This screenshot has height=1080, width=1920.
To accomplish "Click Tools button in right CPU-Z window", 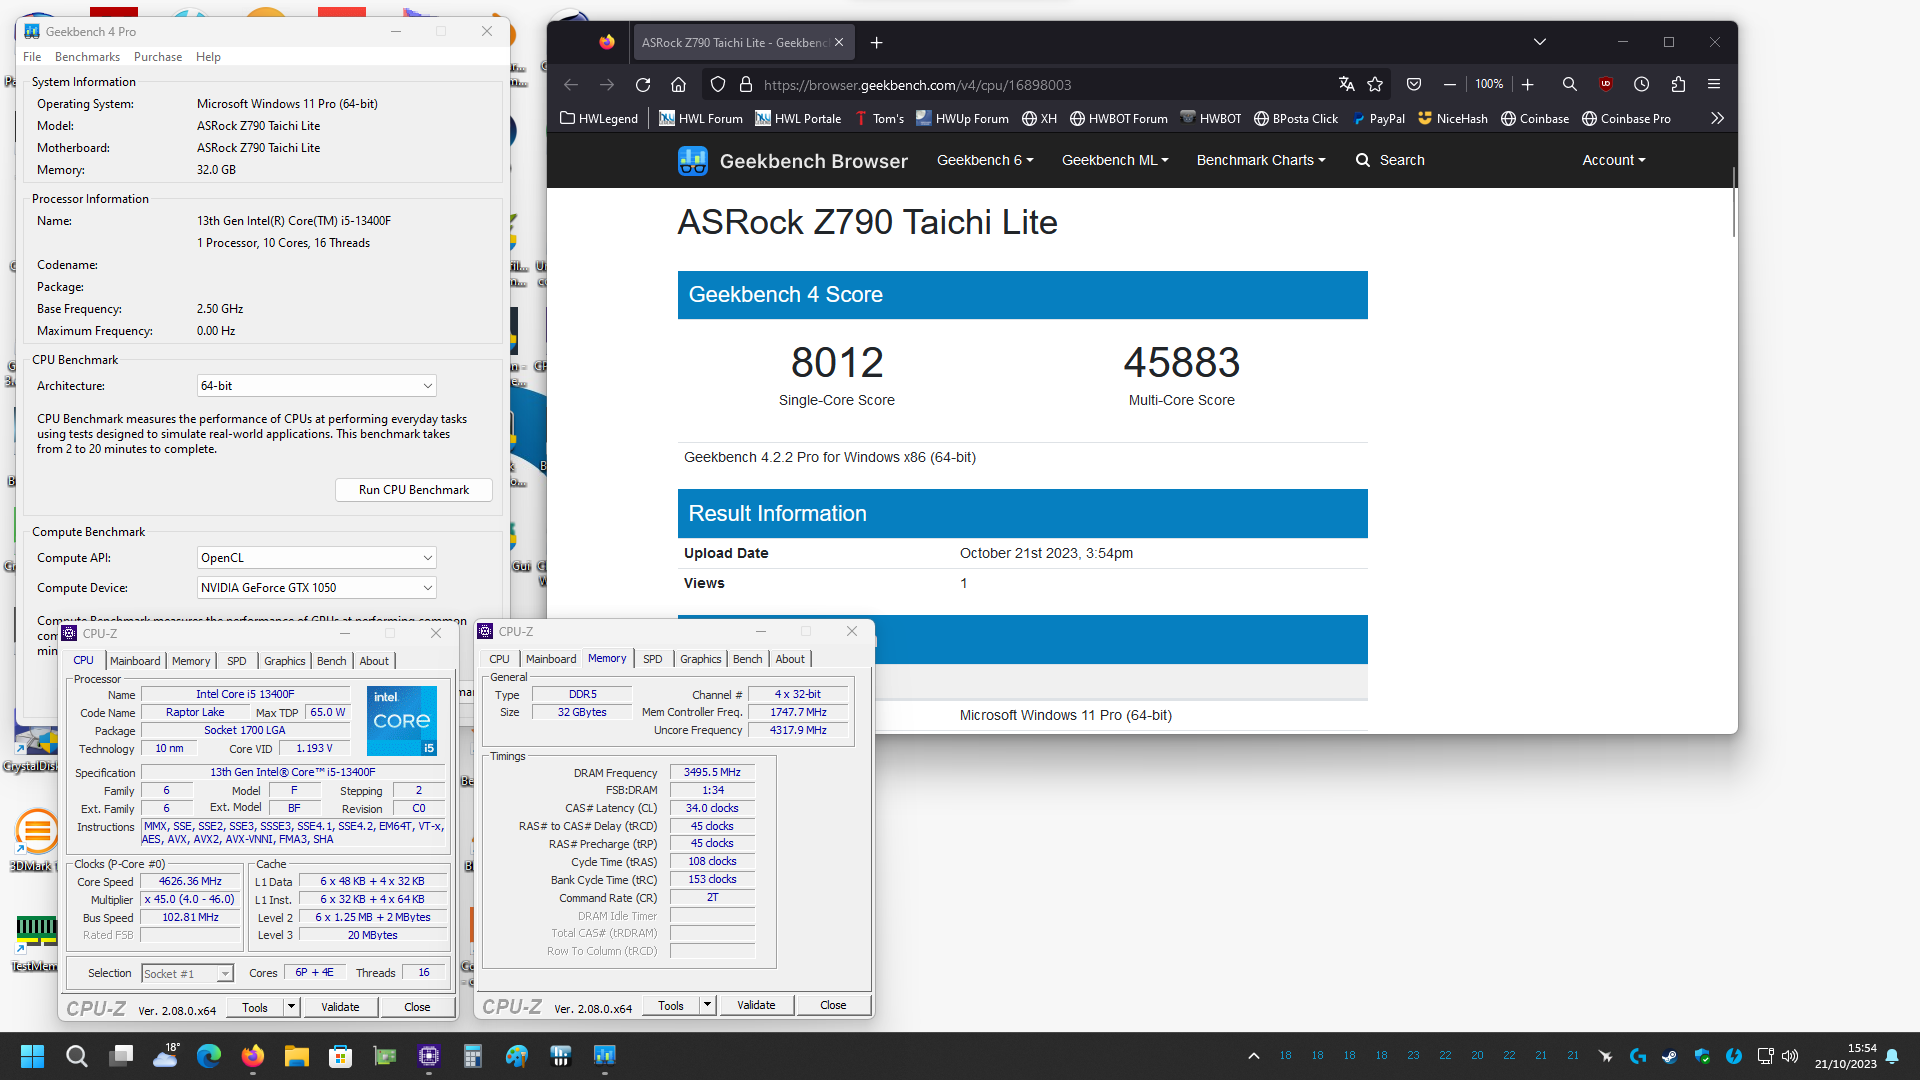I will (671, 1005).
